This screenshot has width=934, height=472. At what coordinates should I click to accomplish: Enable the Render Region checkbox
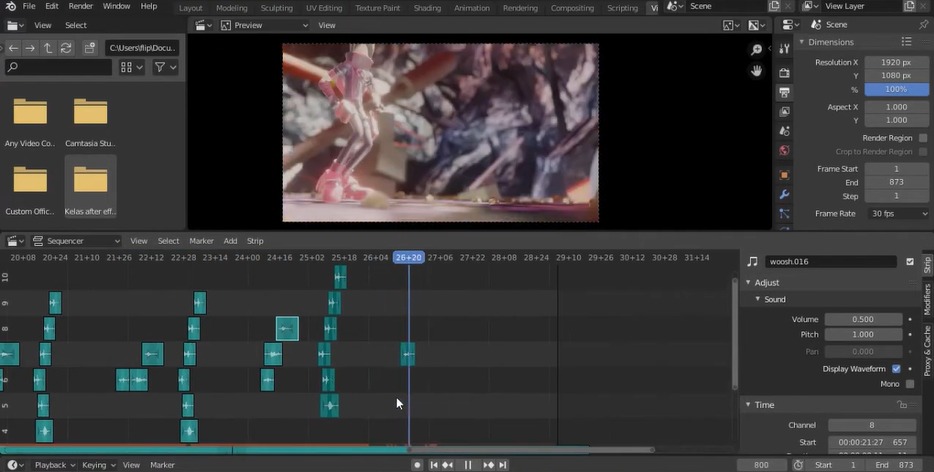pos(922,138)
